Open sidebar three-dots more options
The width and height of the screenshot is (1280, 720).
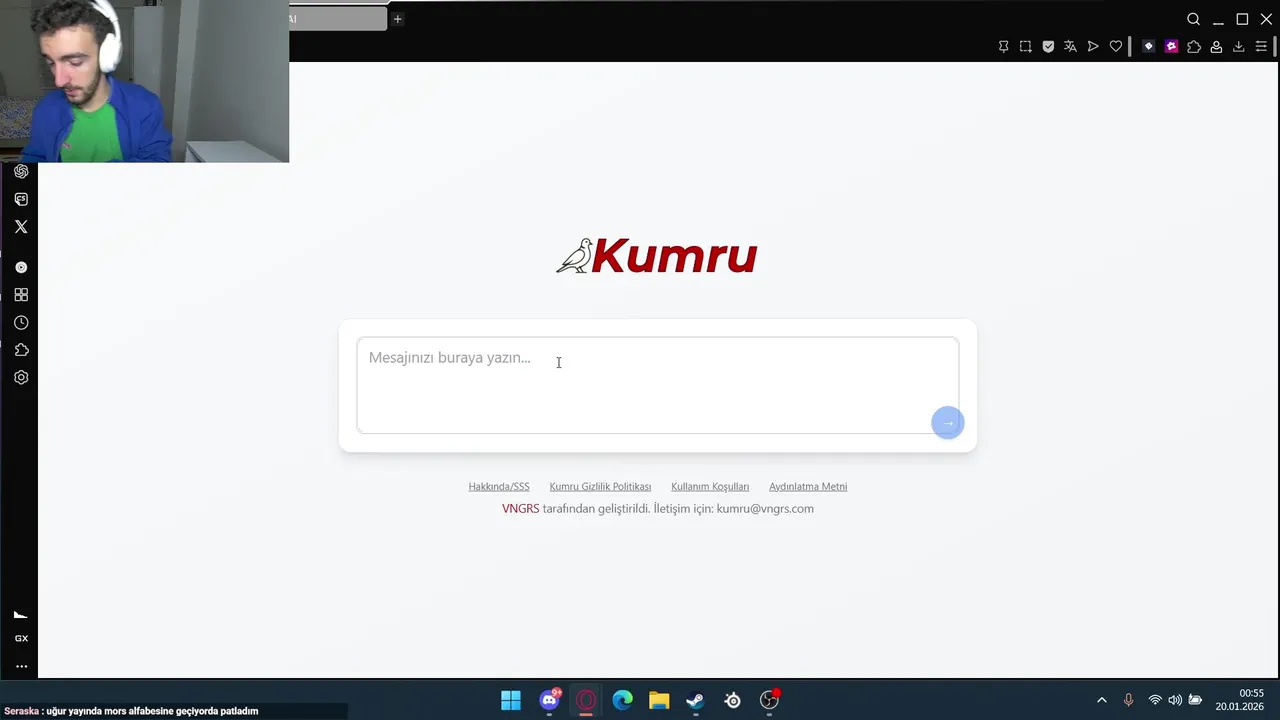(21, 666)
